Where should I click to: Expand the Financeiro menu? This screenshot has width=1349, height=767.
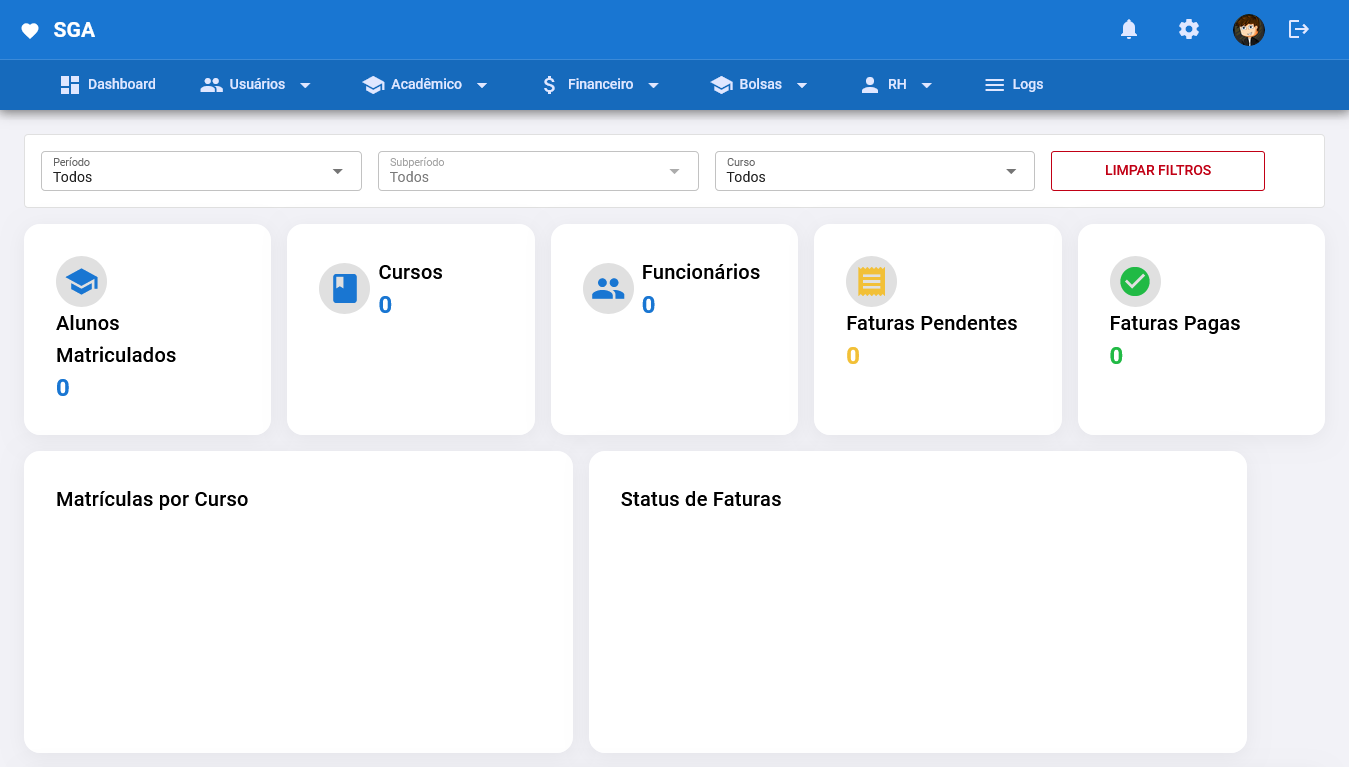600,85
